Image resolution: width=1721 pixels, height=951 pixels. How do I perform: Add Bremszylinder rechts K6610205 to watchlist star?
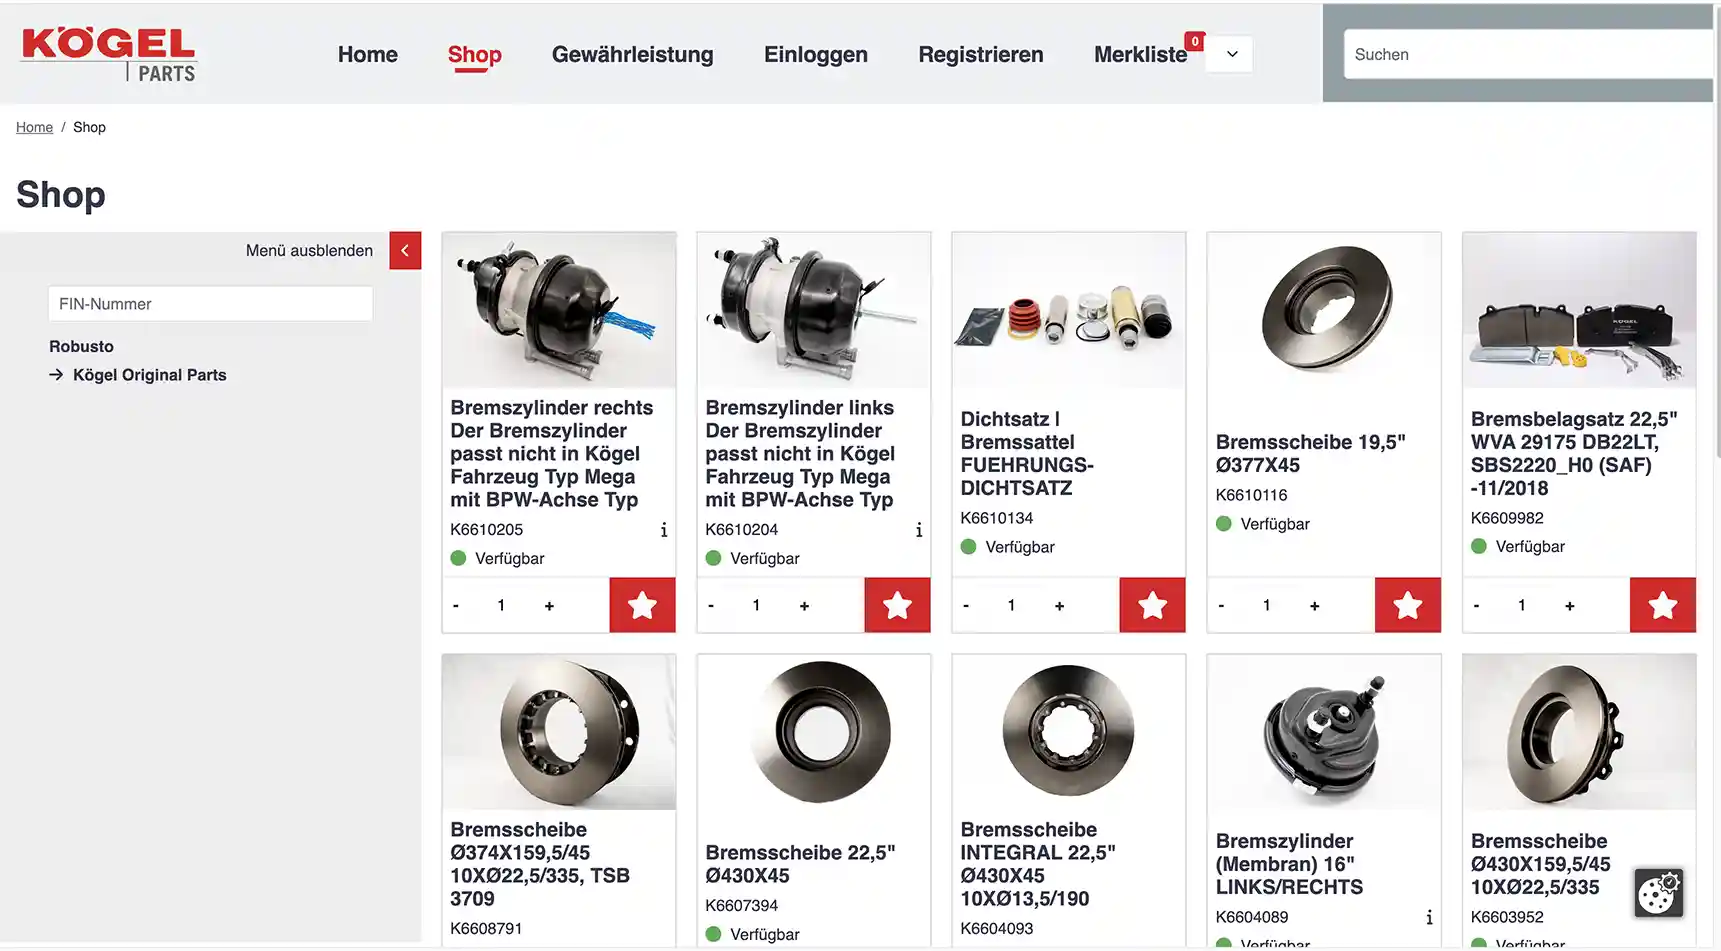tap(642, 605)
